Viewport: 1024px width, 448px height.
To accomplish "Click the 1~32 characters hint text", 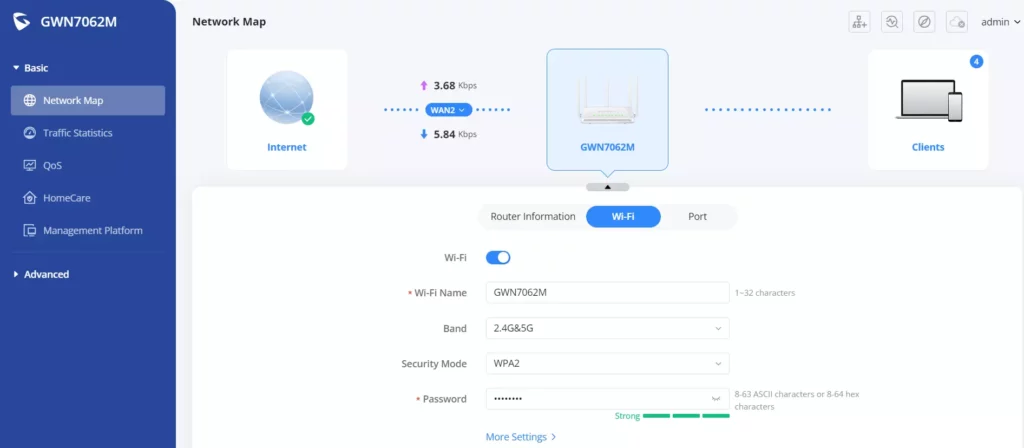I will pos(765,293).
